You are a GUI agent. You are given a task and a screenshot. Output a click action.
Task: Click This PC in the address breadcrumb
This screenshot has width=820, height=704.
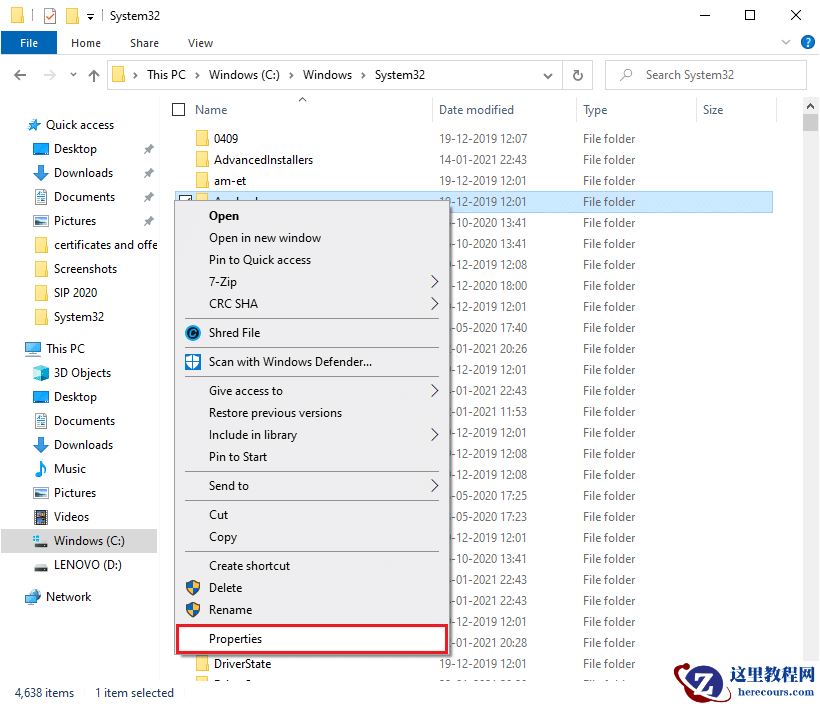166,75
